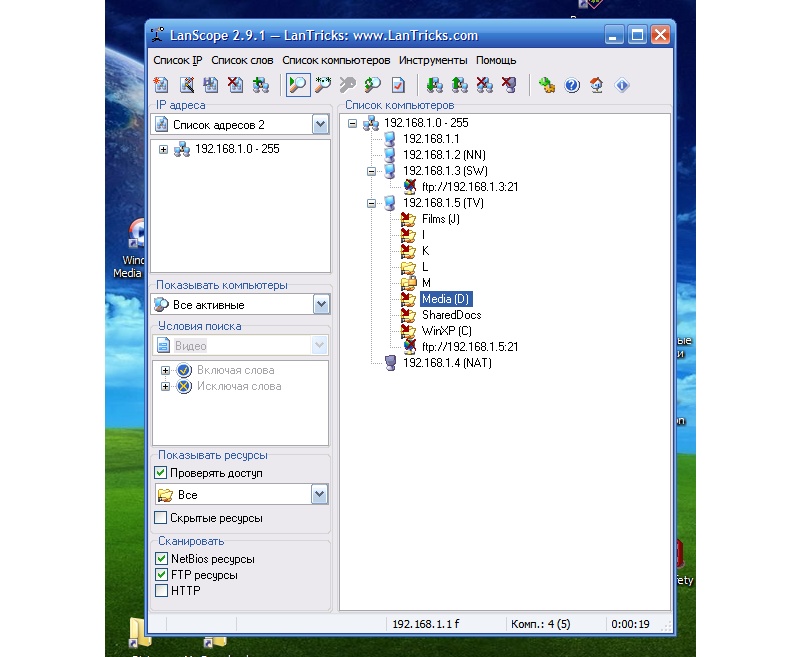Click the computer icon for 192.168.1.4 (NAT)
This screenshot has width=800, height=657.
[x=390, y=363]
